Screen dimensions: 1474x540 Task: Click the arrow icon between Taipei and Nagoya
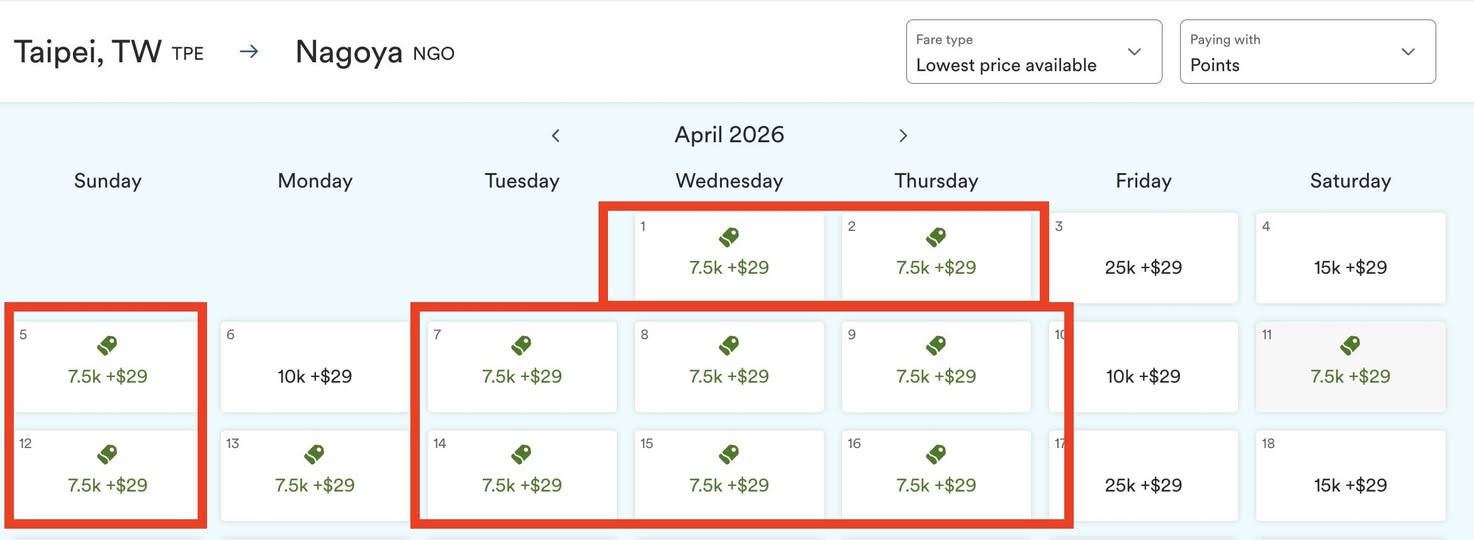(x=249, y=52)
